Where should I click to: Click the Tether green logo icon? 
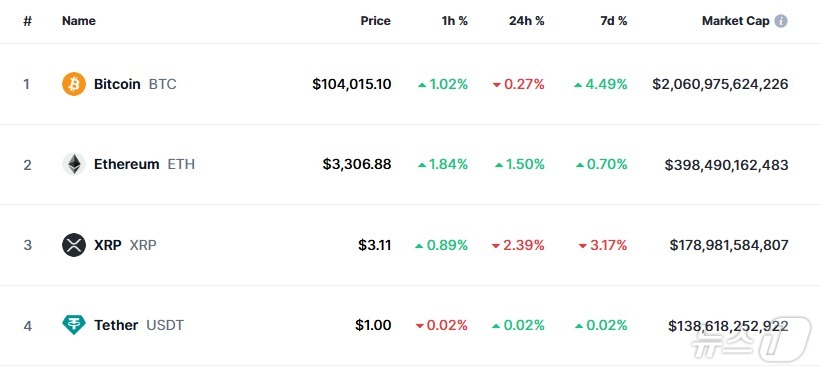[74, 325]
